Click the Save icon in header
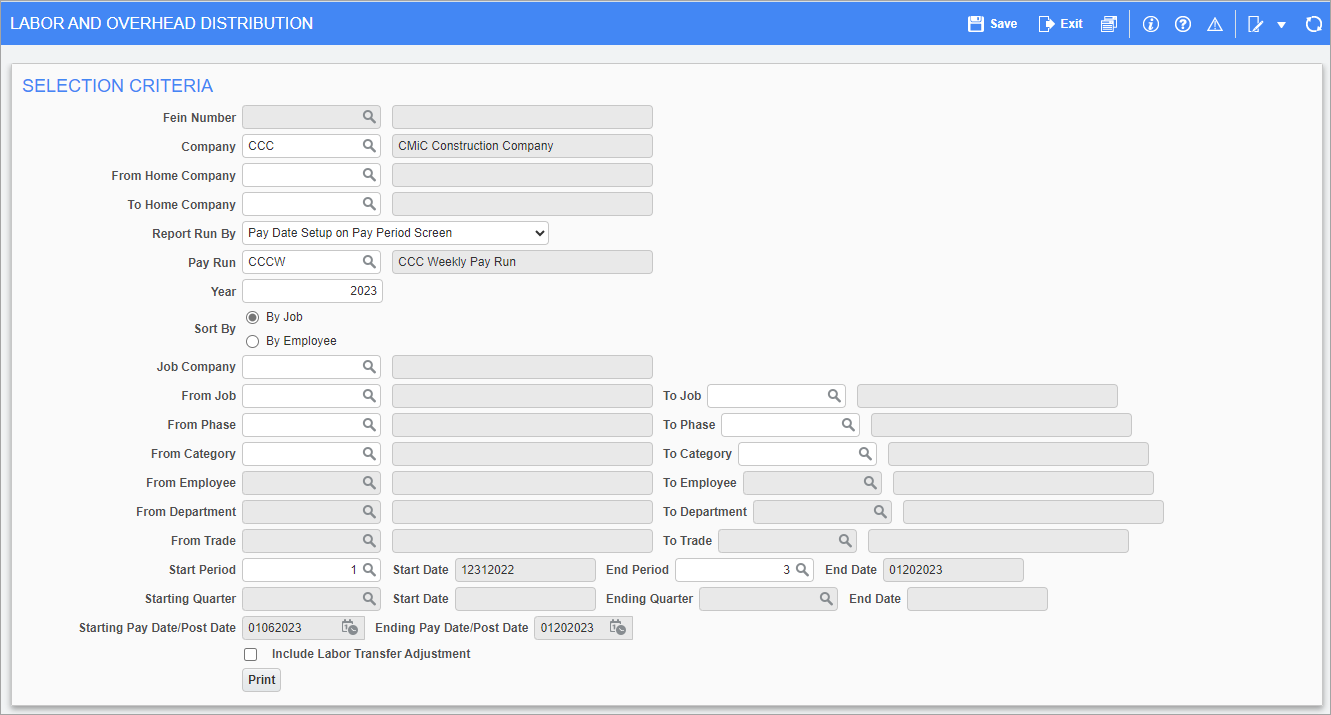 click(x=976, y=24)
